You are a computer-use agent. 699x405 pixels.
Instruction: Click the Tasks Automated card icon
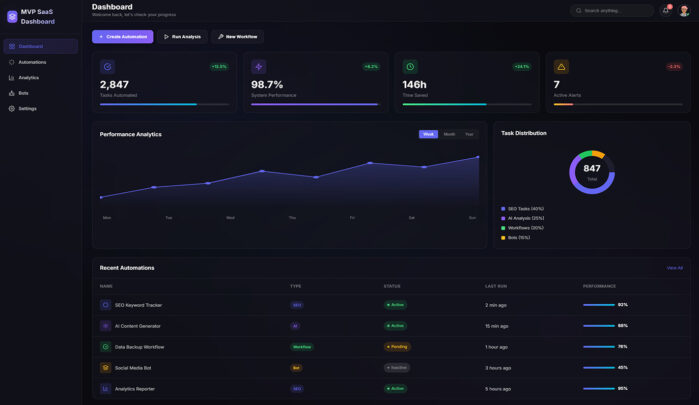pos(108,67)
